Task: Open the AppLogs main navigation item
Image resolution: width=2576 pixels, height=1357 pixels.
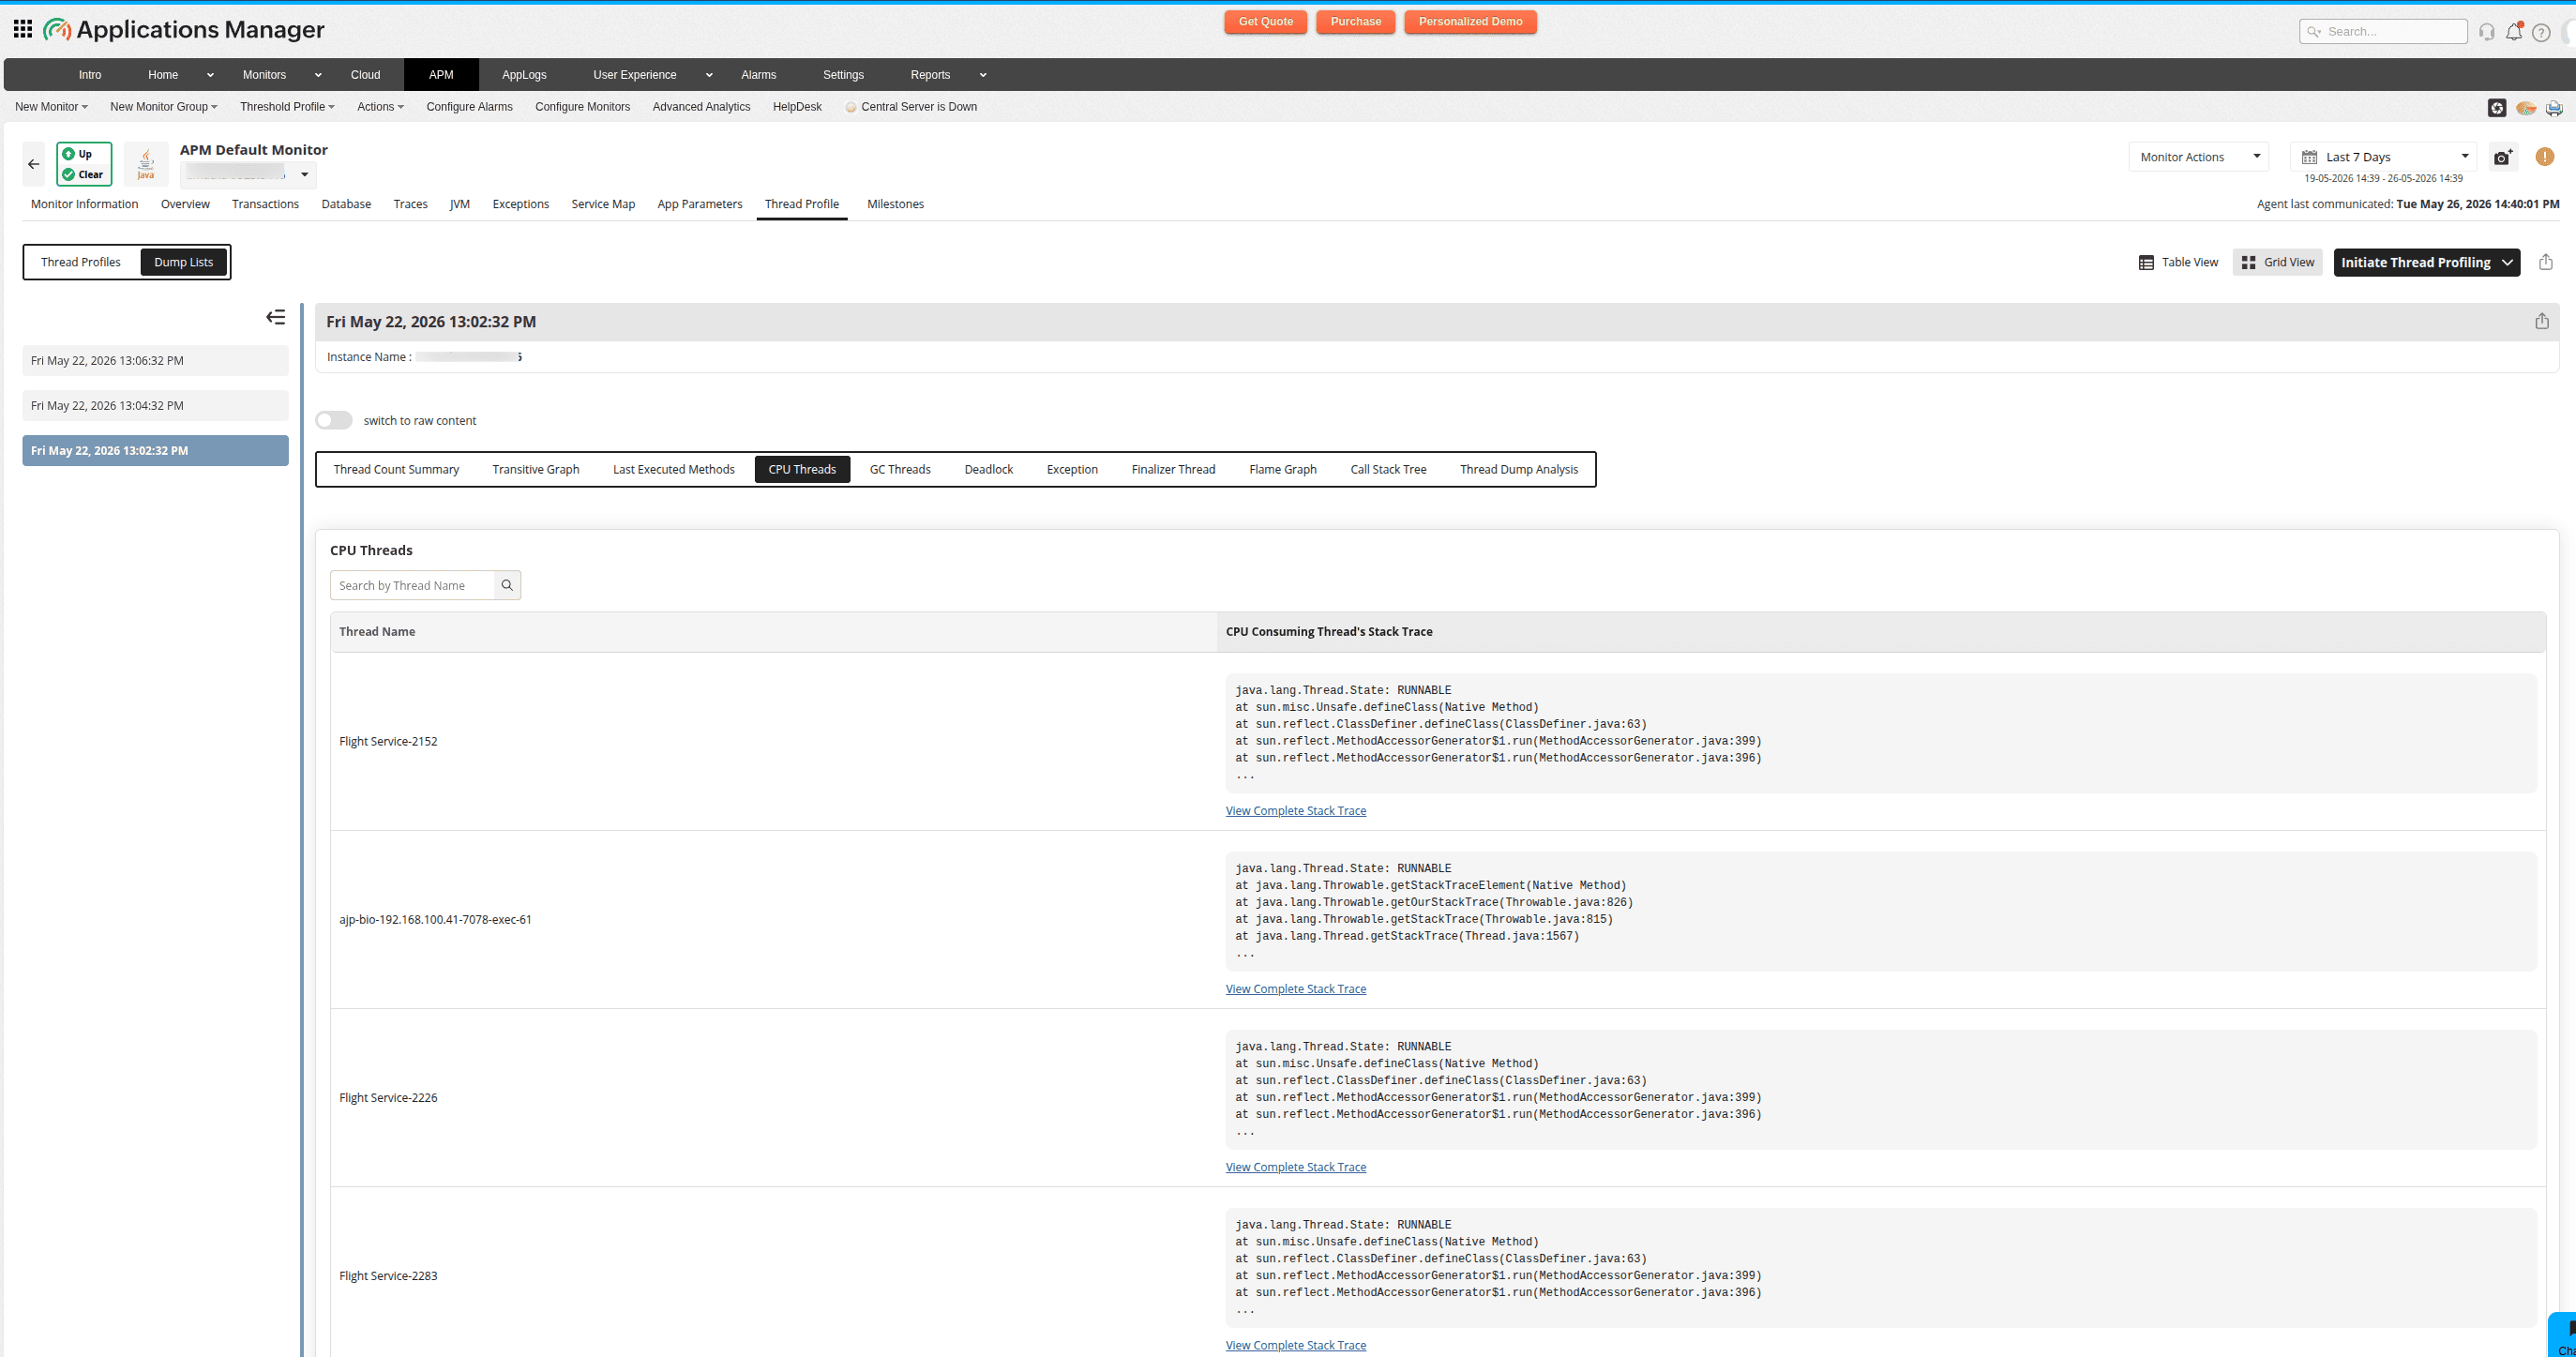Action: pos(524,75)
